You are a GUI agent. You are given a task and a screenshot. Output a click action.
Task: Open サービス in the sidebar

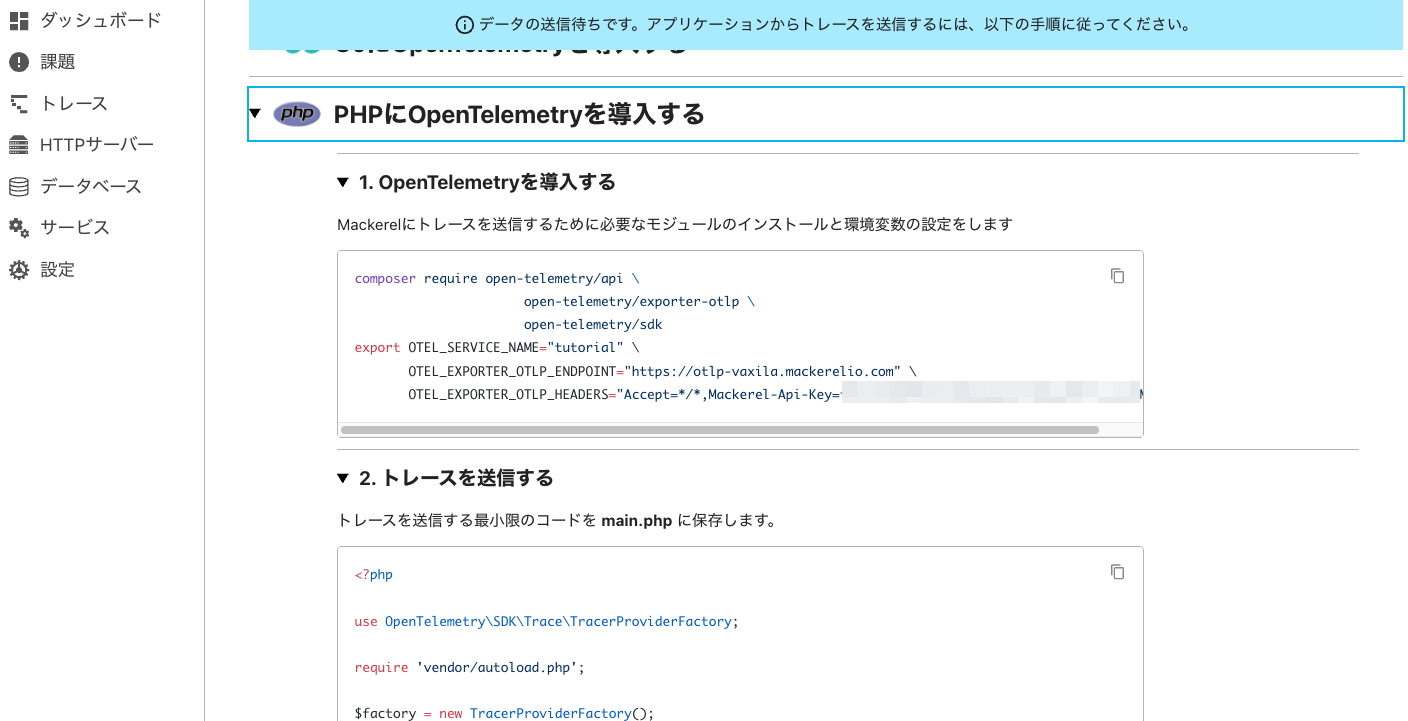click(x=75, y=228)
